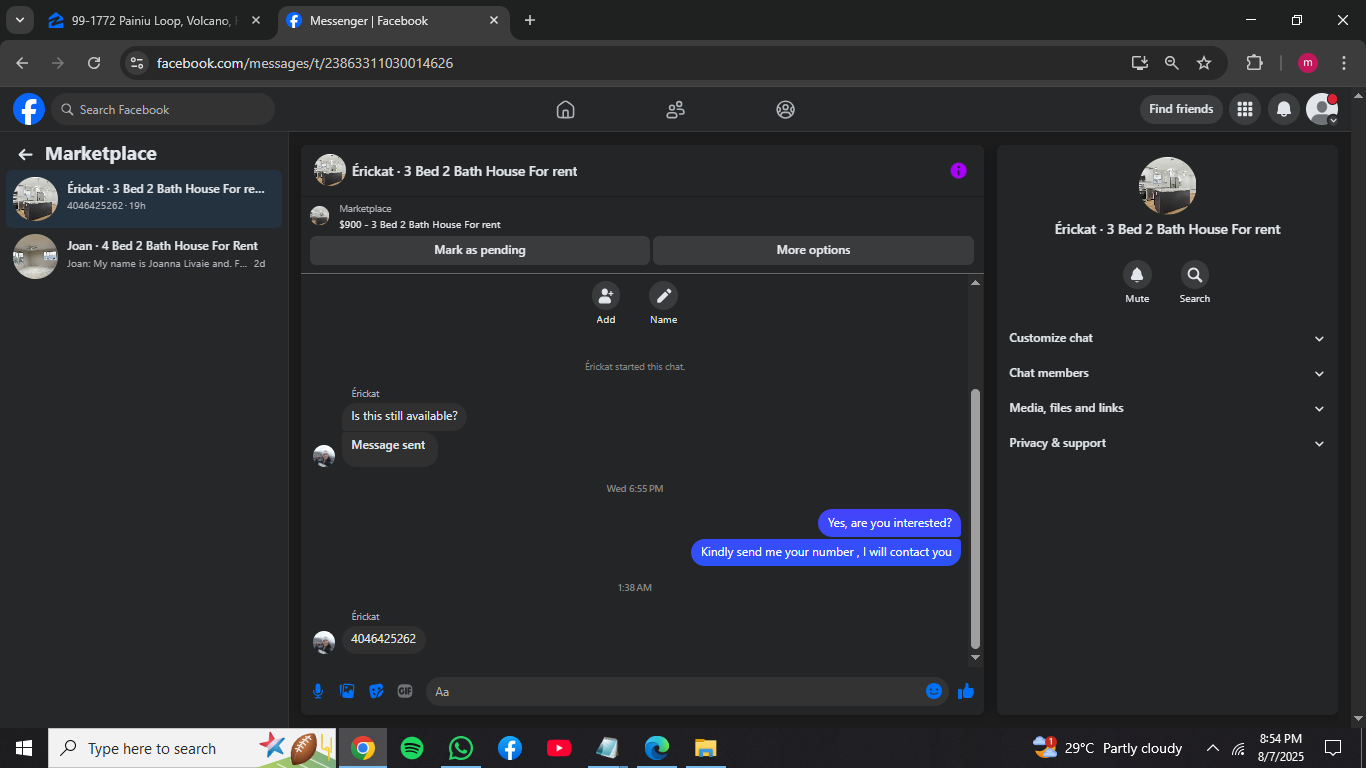
Task: Open a new Chrome tab
Action: tap(530, 20)
